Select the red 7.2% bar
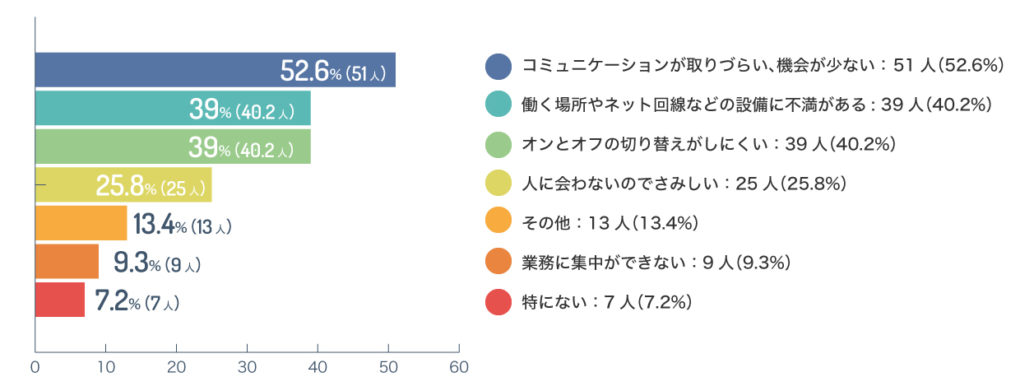The height and width of the screenshot is (391, 1020). tap(60, 300)
